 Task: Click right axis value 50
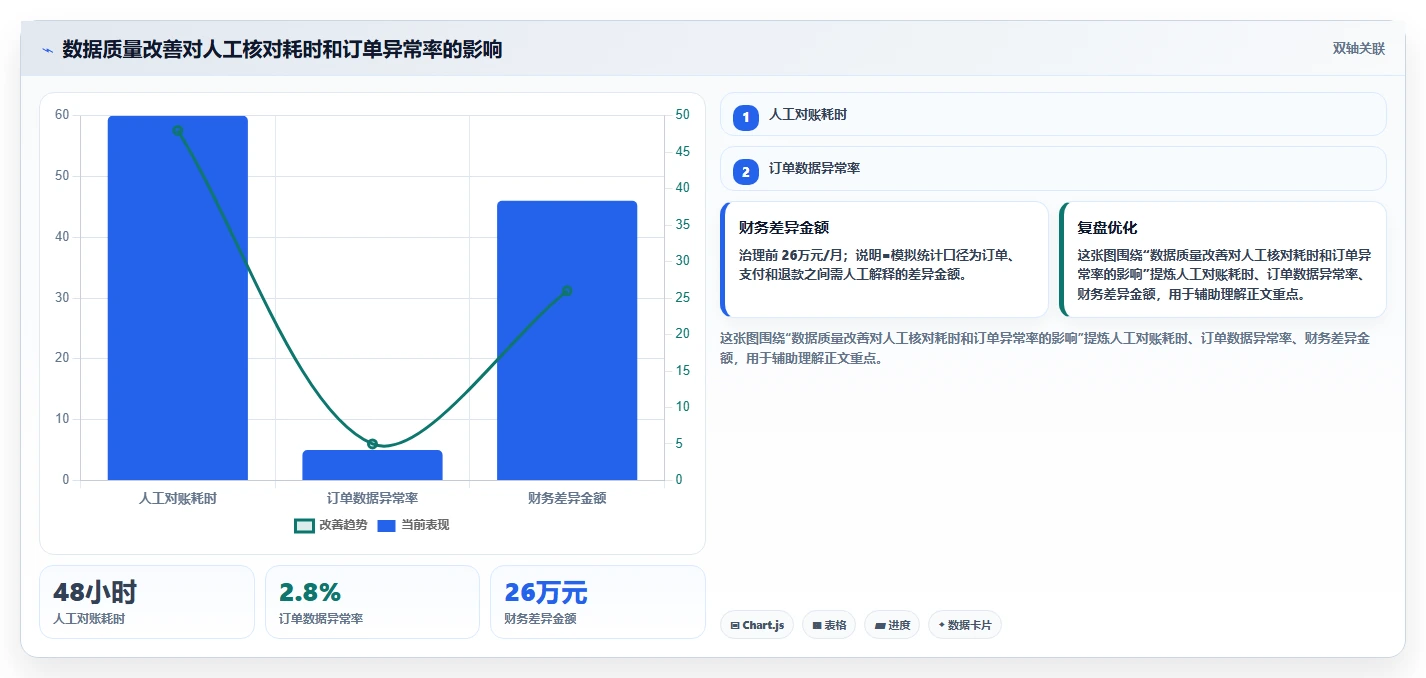pos(682,115)
